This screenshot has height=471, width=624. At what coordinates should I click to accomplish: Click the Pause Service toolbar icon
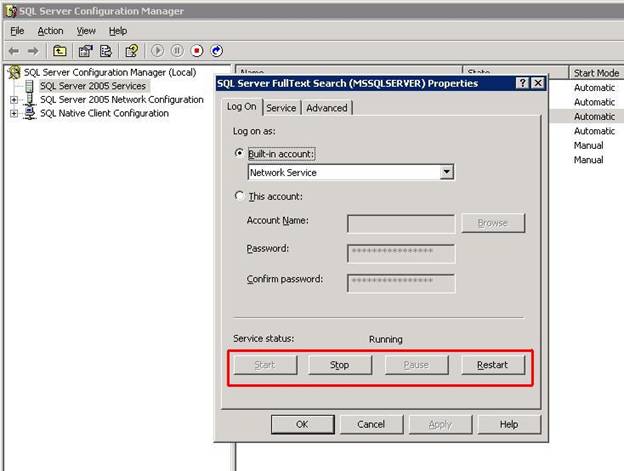177,51
